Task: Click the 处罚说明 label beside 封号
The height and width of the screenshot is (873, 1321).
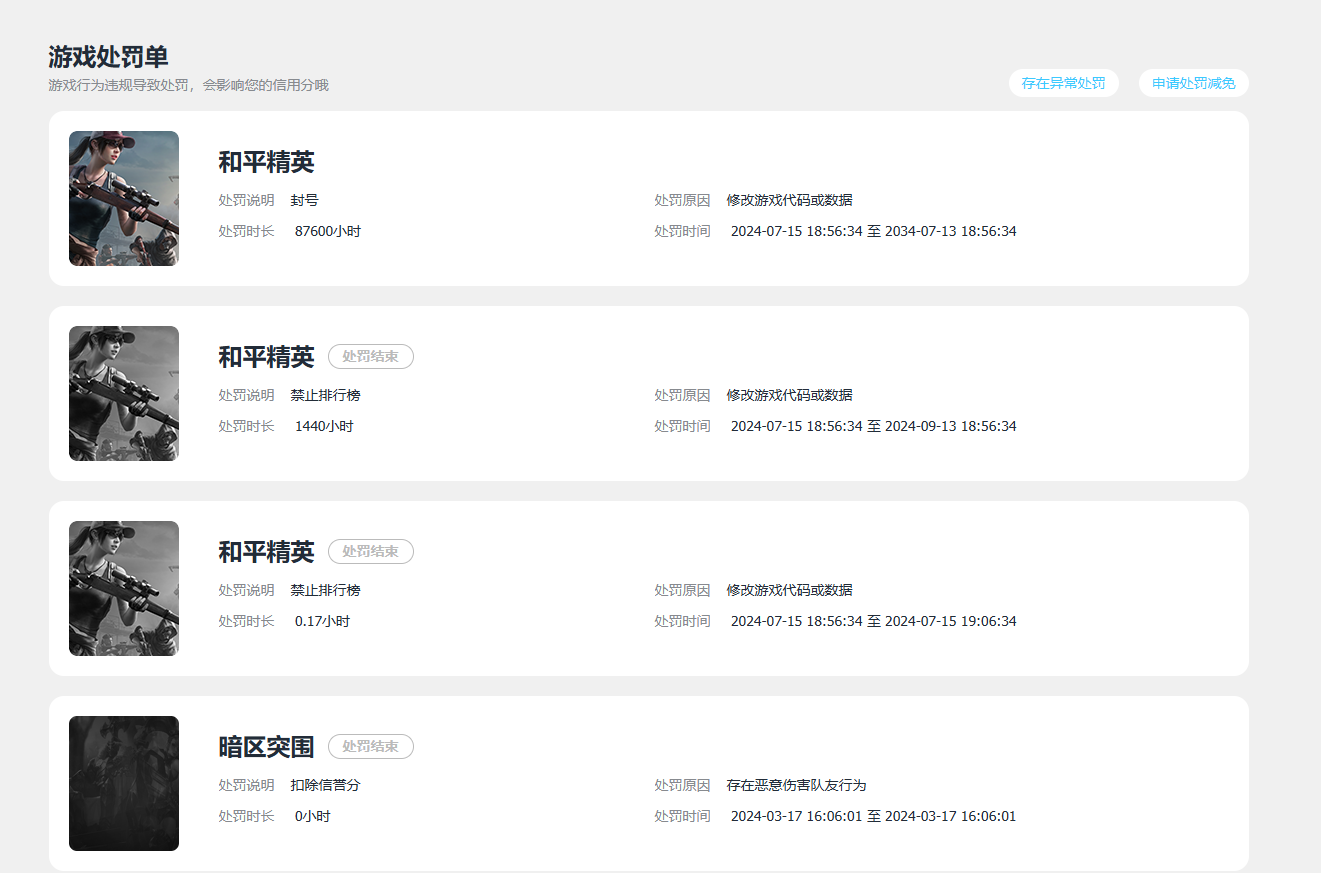Action: click(x=246, y=200)
